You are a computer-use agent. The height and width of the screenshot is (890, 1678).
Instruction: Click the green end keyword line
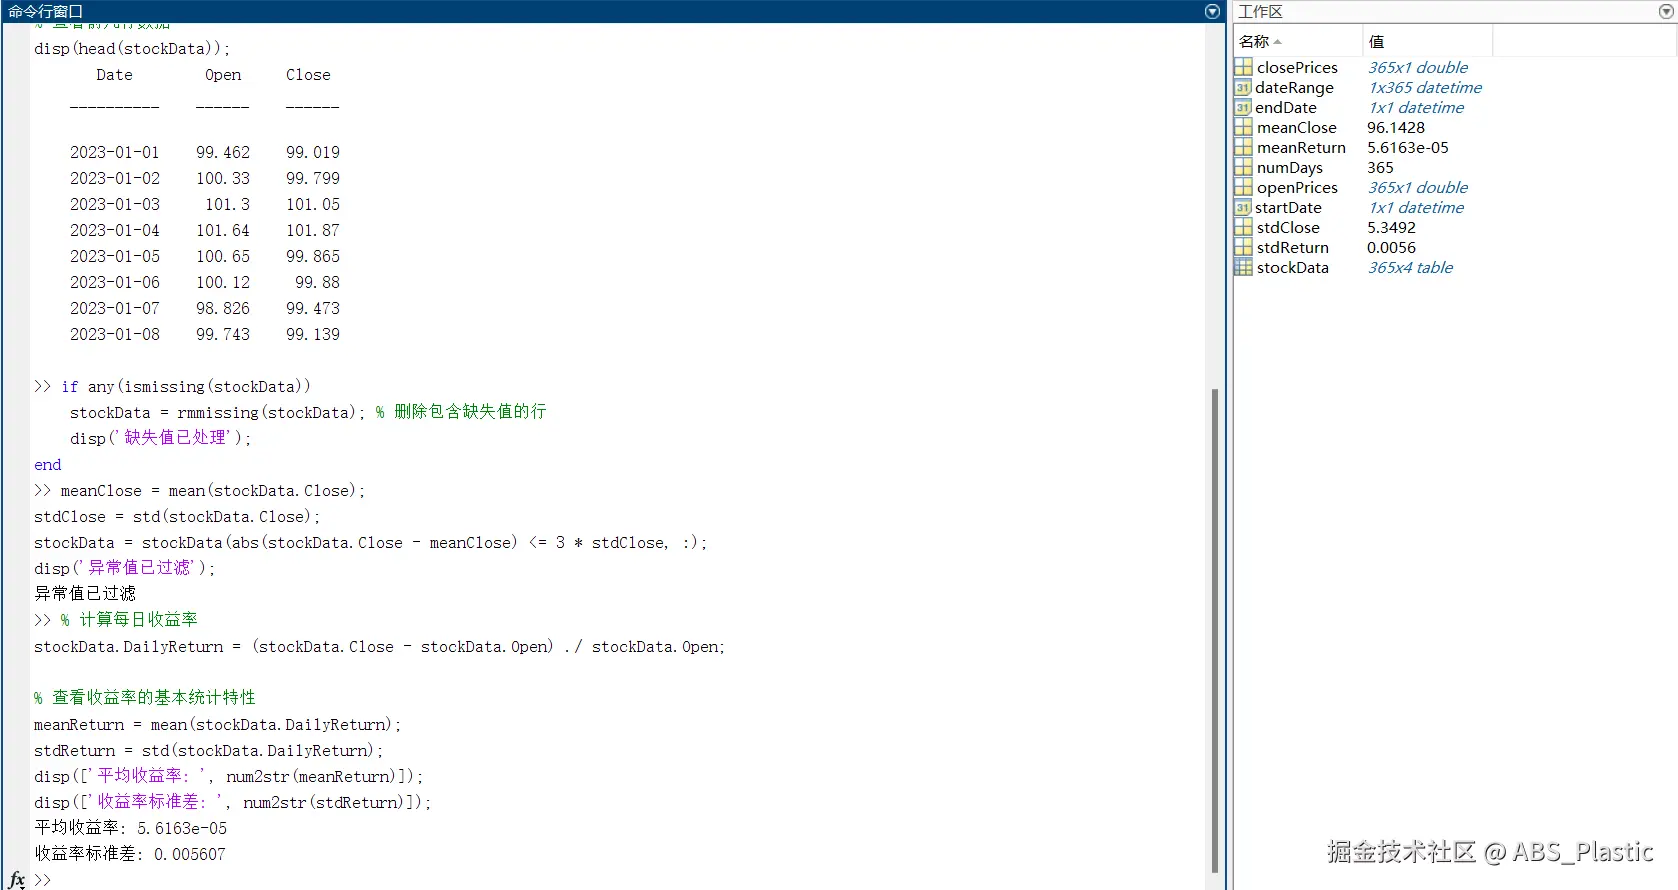pyautogui.click(x=48, y=465)
